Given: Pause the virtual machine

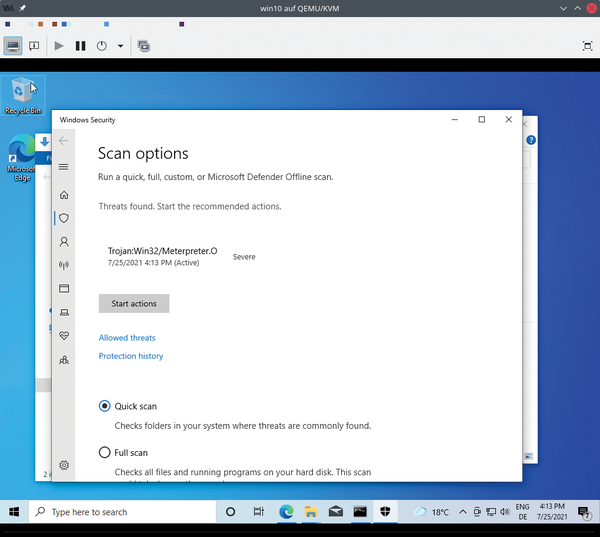Looking at the screenshot, I should coord(80,46).
